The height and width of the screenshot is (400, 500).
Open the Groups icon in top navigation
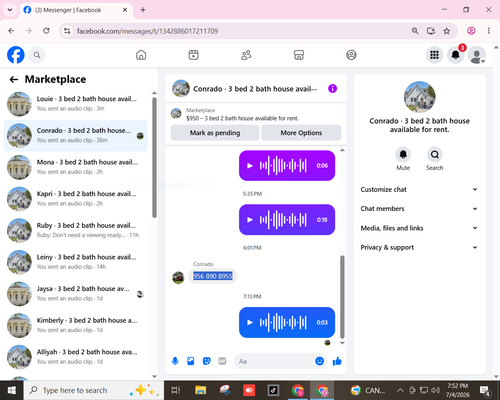[x=351, y=55]
